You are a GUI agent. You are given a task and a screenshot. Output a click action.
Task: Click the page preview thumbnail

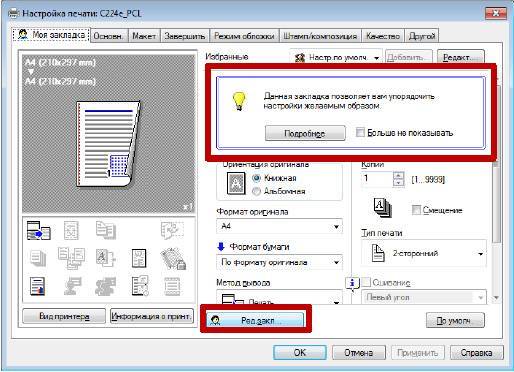coord(109,144)
